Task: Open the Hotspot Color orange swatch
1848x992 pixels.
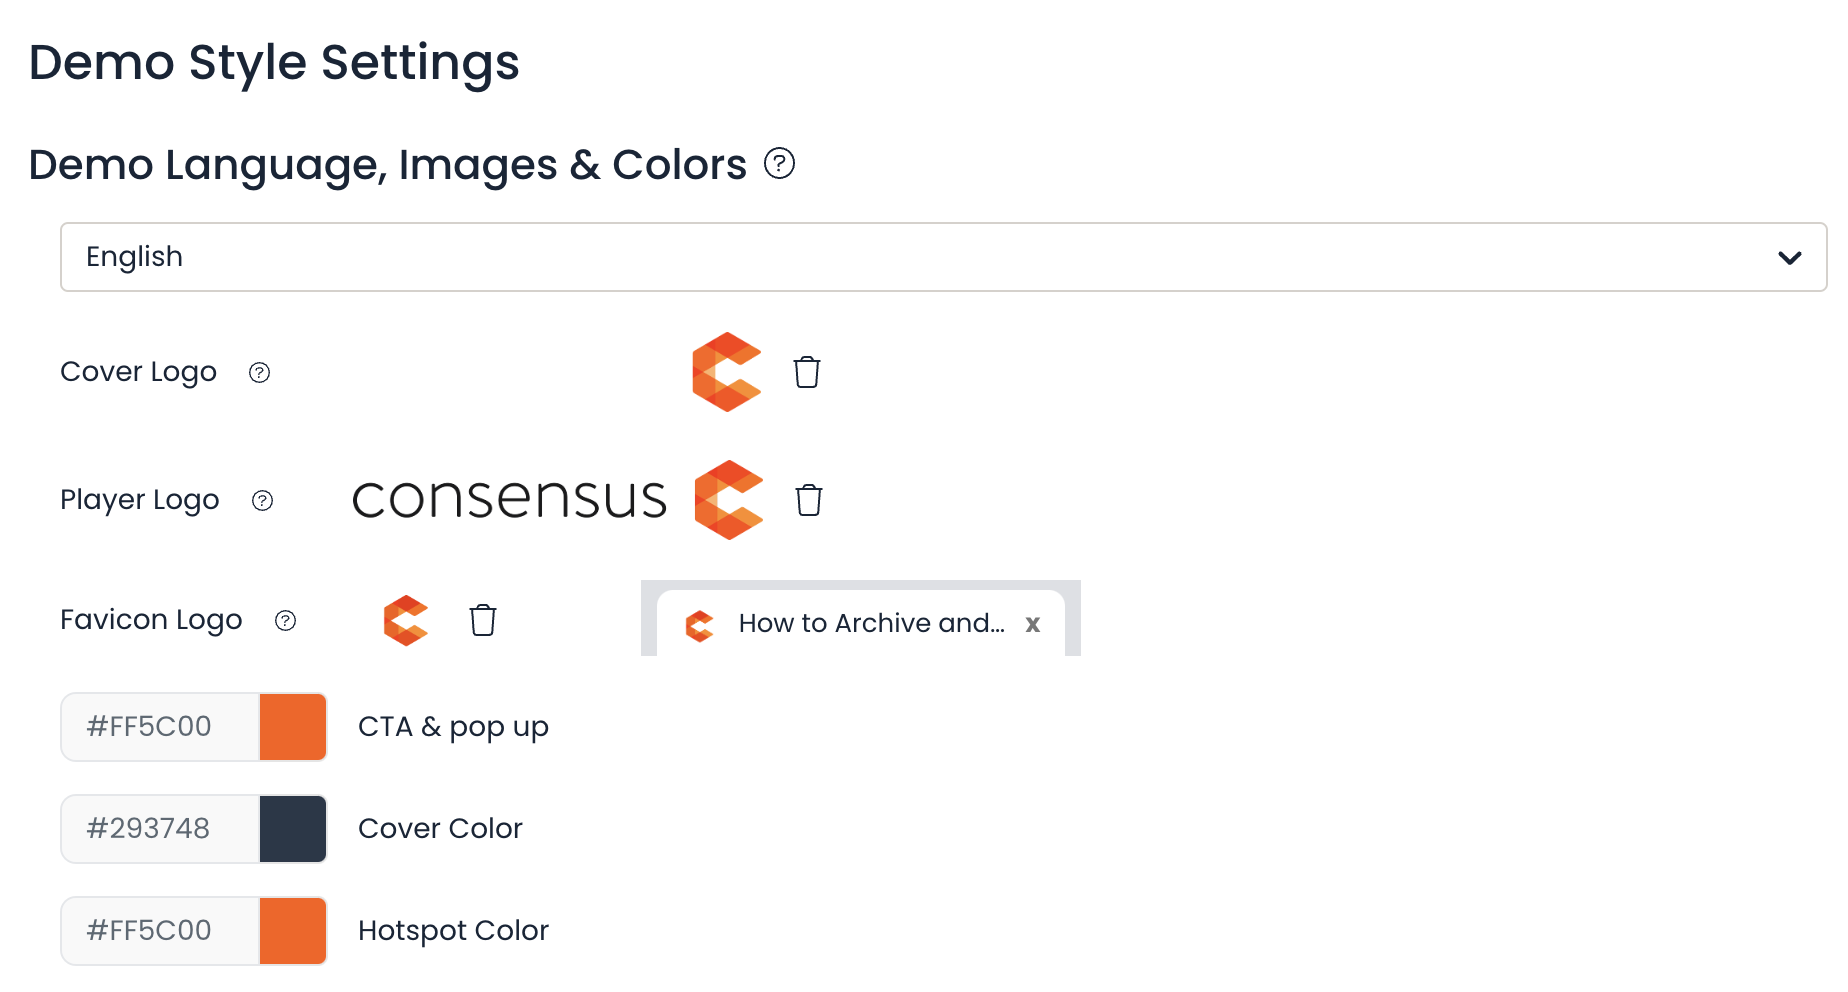Action: pos(293,931)
